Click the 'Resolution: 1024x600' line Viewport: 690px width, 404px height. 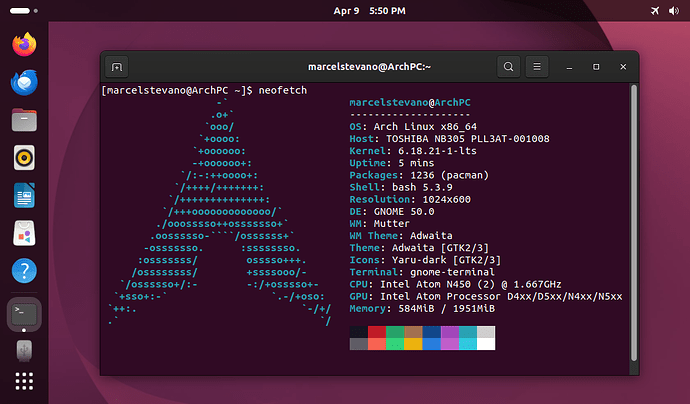410,199
